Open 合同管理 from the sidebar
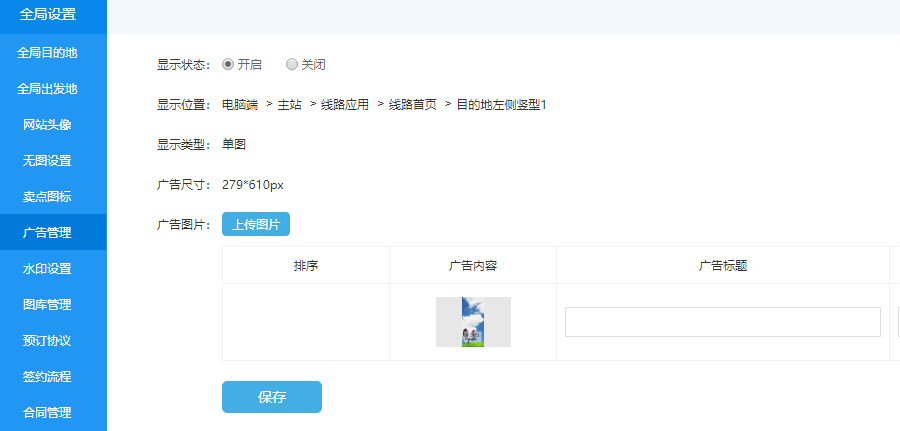 47,412
